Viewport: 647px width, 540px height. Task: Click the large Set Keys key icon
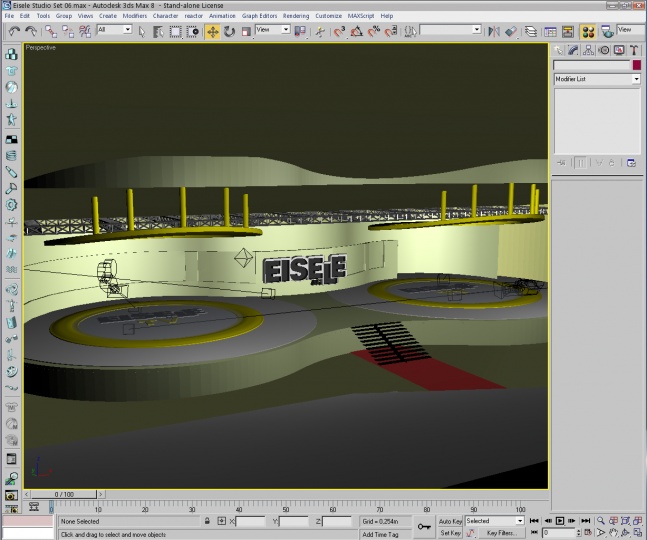pos(424,527)
